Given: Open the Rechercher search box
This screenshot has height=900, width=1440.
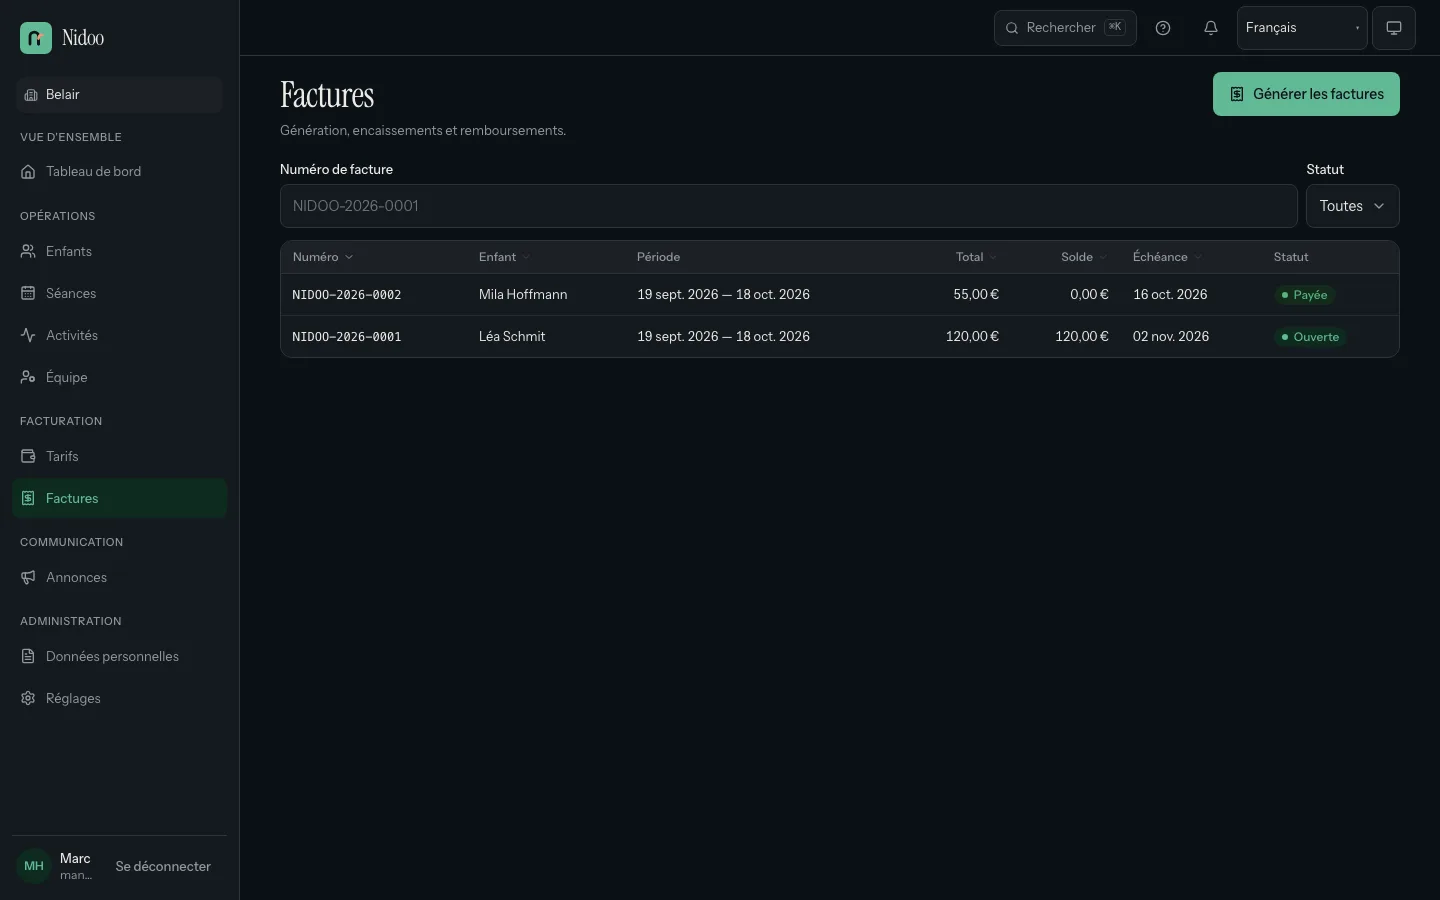Looking at the screenshot, I should point(1065,28).
